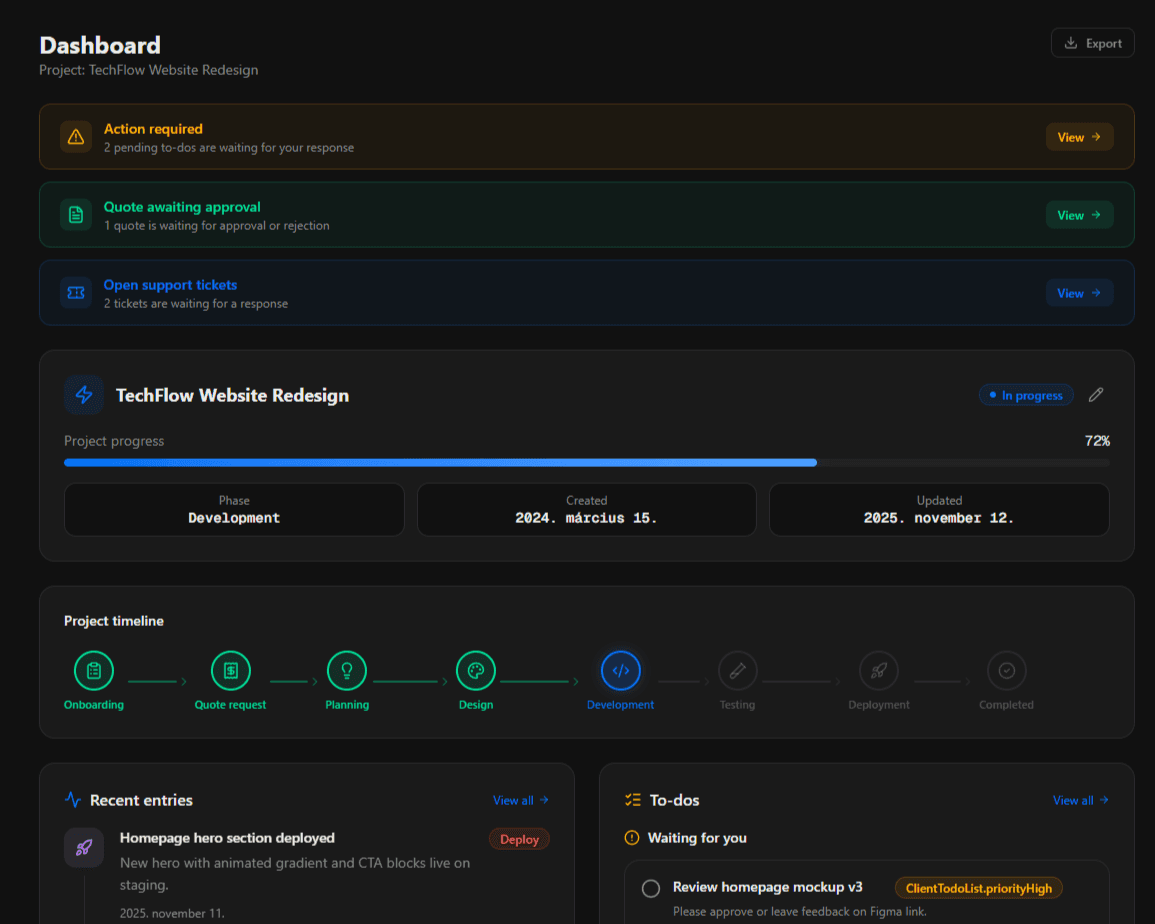
Task: Click the Onboarding timeline label
Action: (x=94, y=705)
